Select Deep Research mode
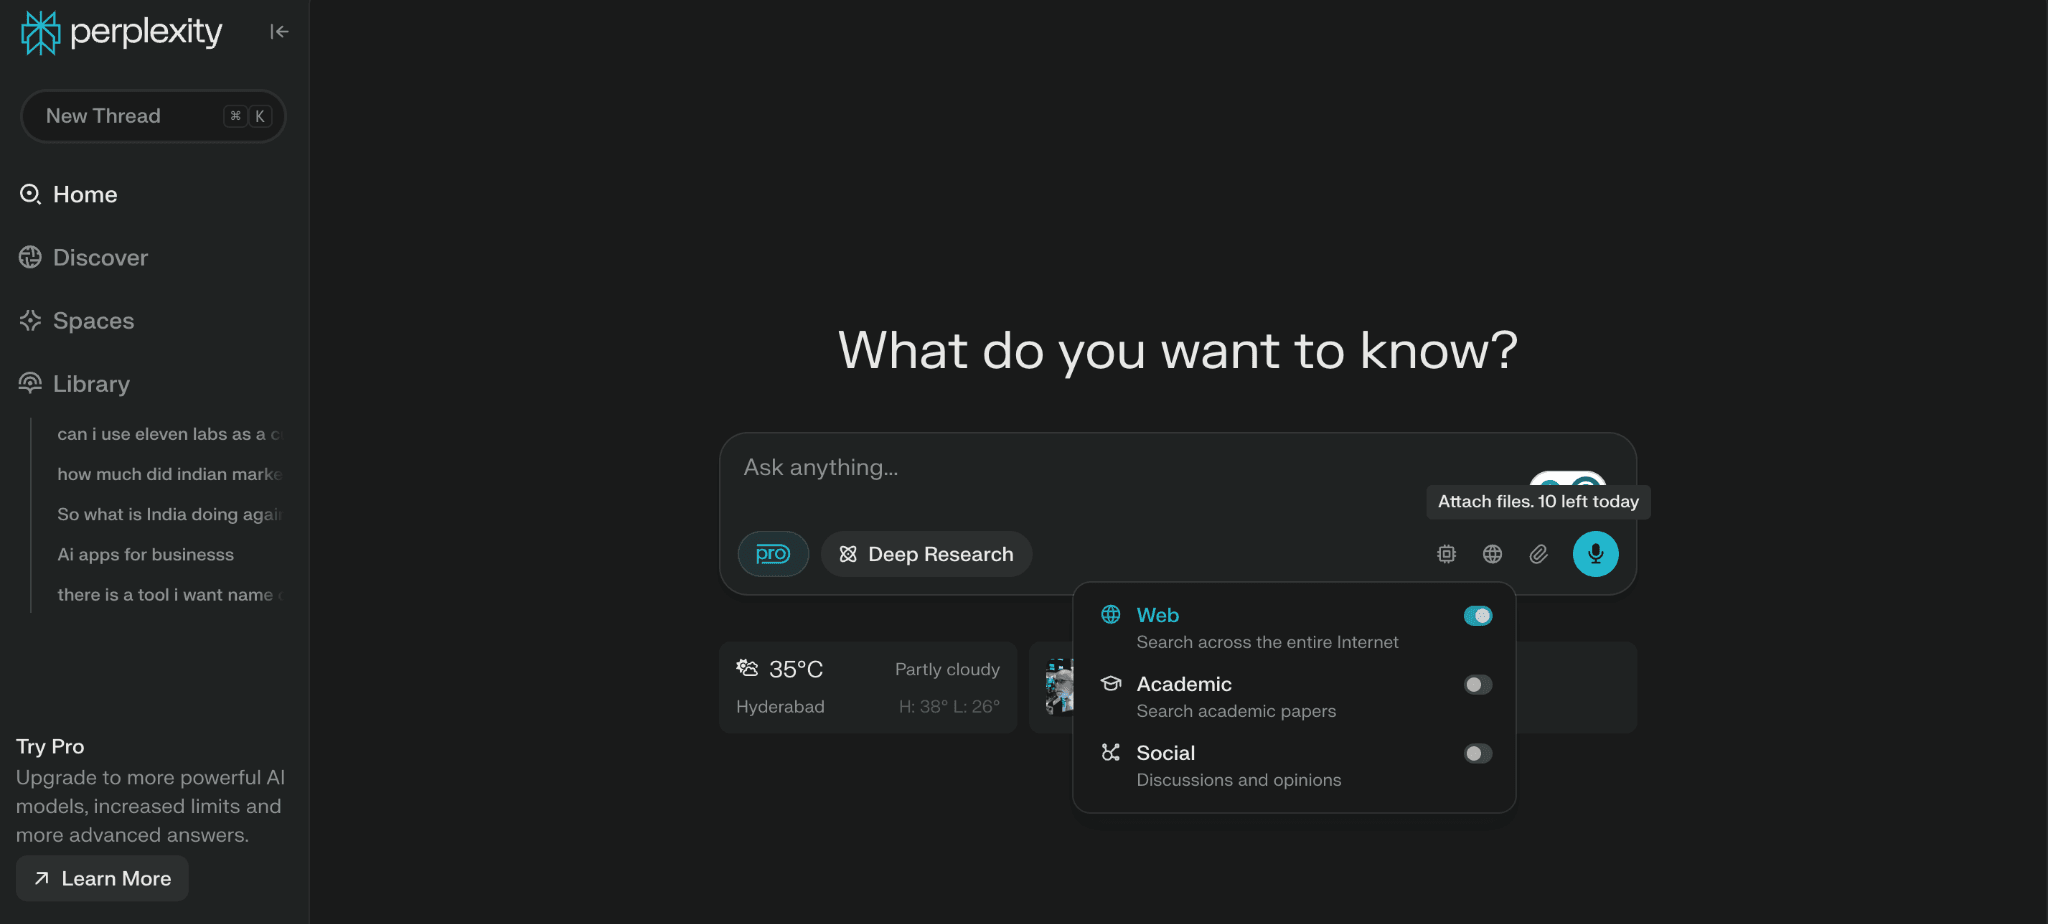Screen dimensions: 2048x924 click(925, 553)
